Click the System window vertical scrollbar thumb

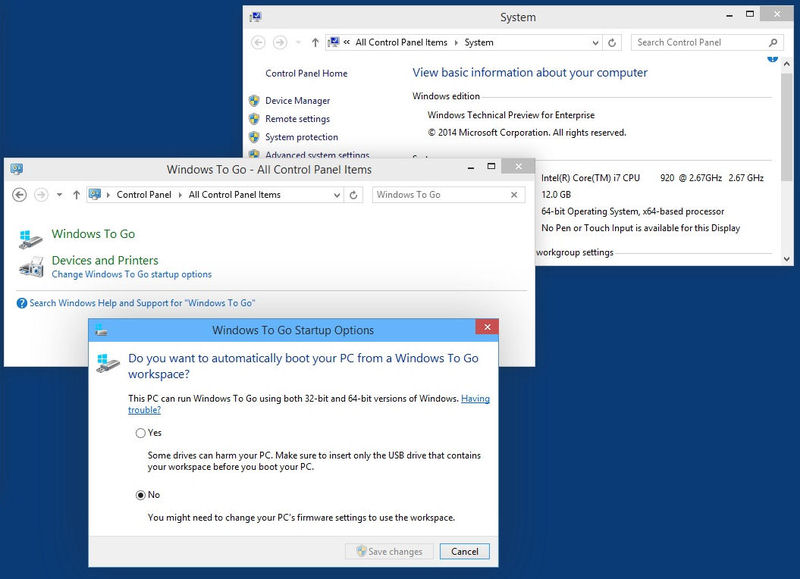787,127
